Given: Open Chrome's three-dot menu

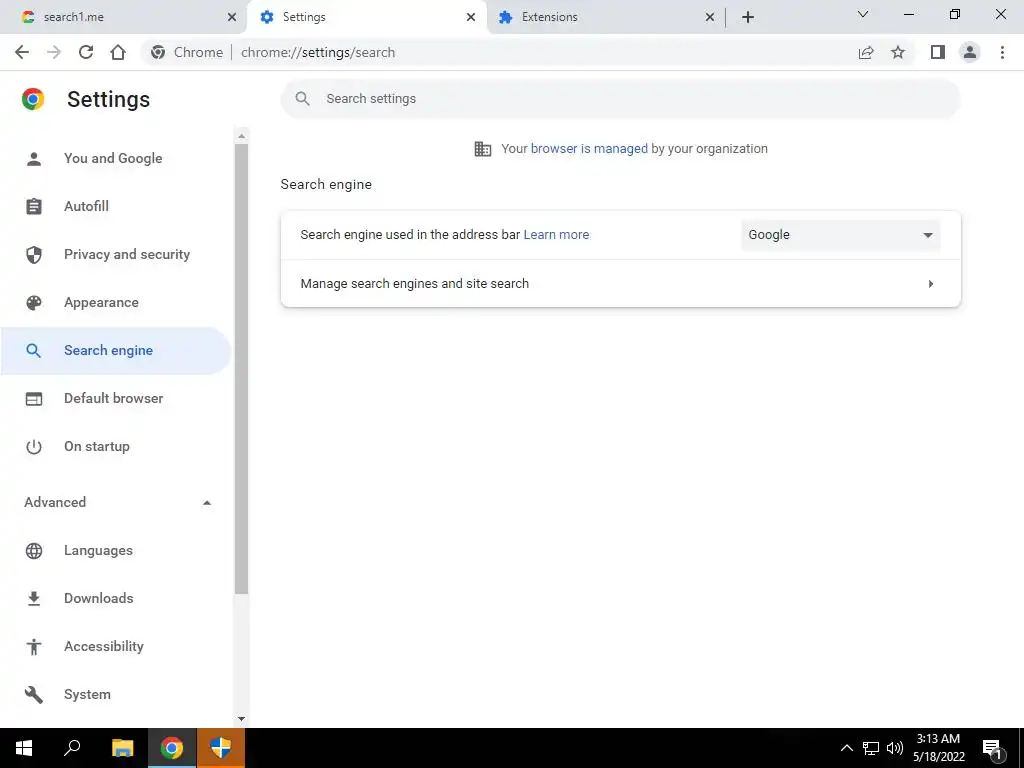Looking at the screenshot, I should click(x=1002, y=52).
